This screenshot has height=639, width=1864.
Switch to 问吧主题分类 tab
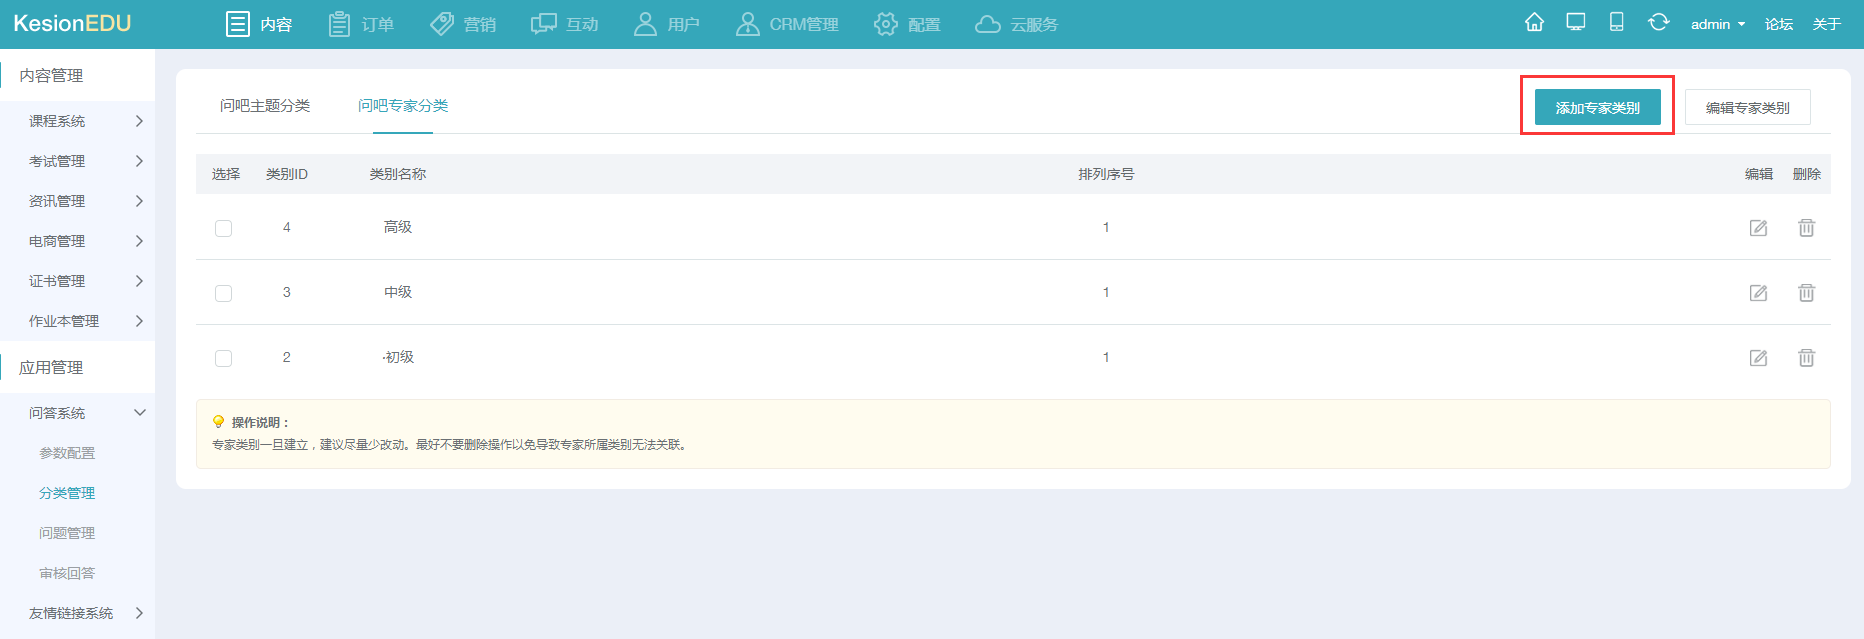pos(265,106)
